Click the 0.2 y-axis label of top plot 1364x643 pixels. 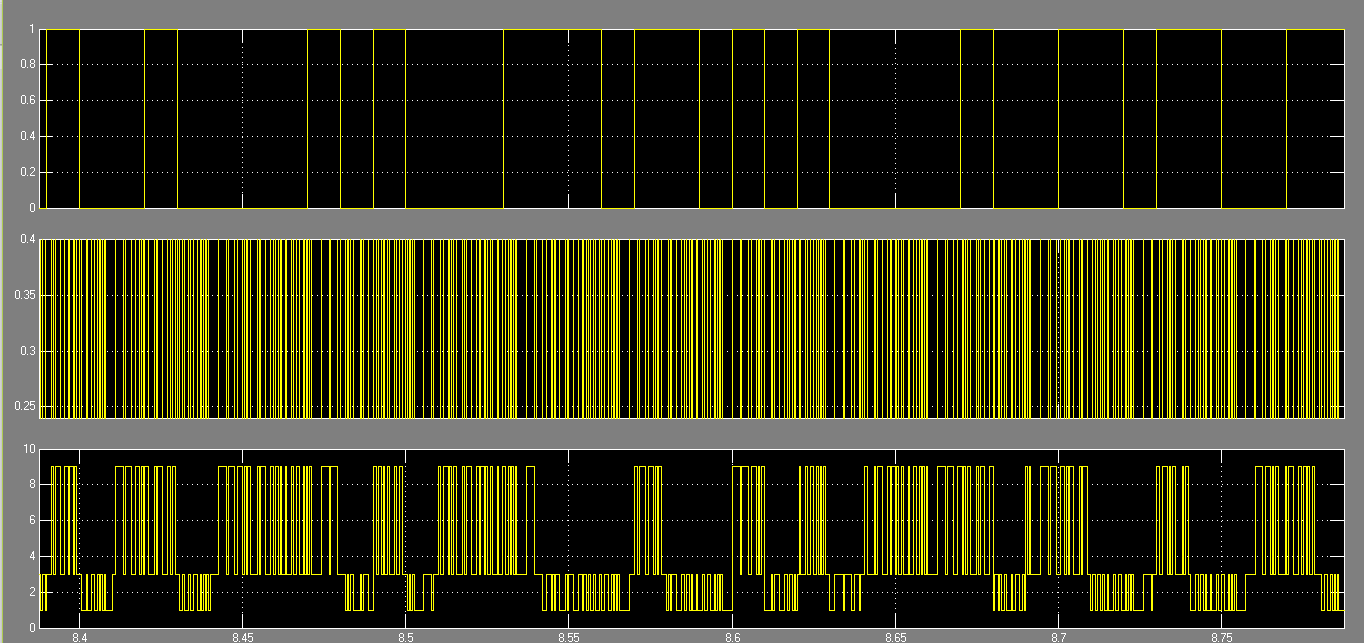(x=28, y=173)
